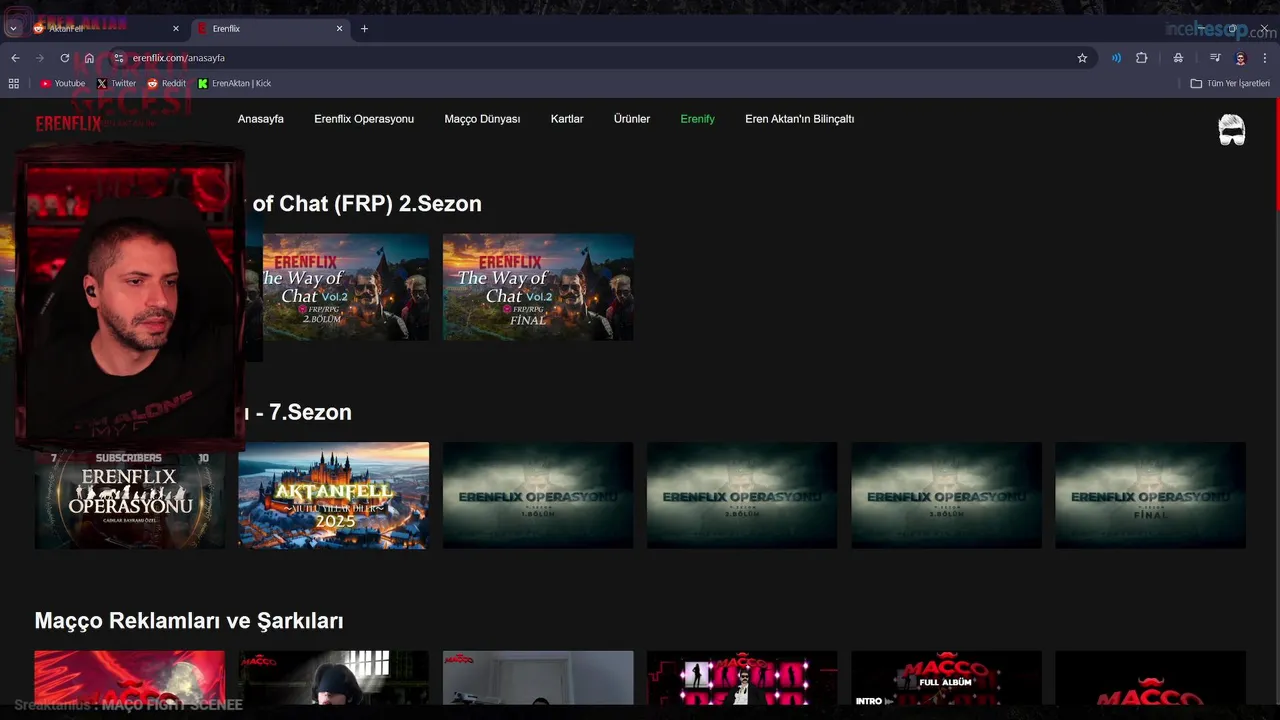Open the browser home page icon

[89, 58]
